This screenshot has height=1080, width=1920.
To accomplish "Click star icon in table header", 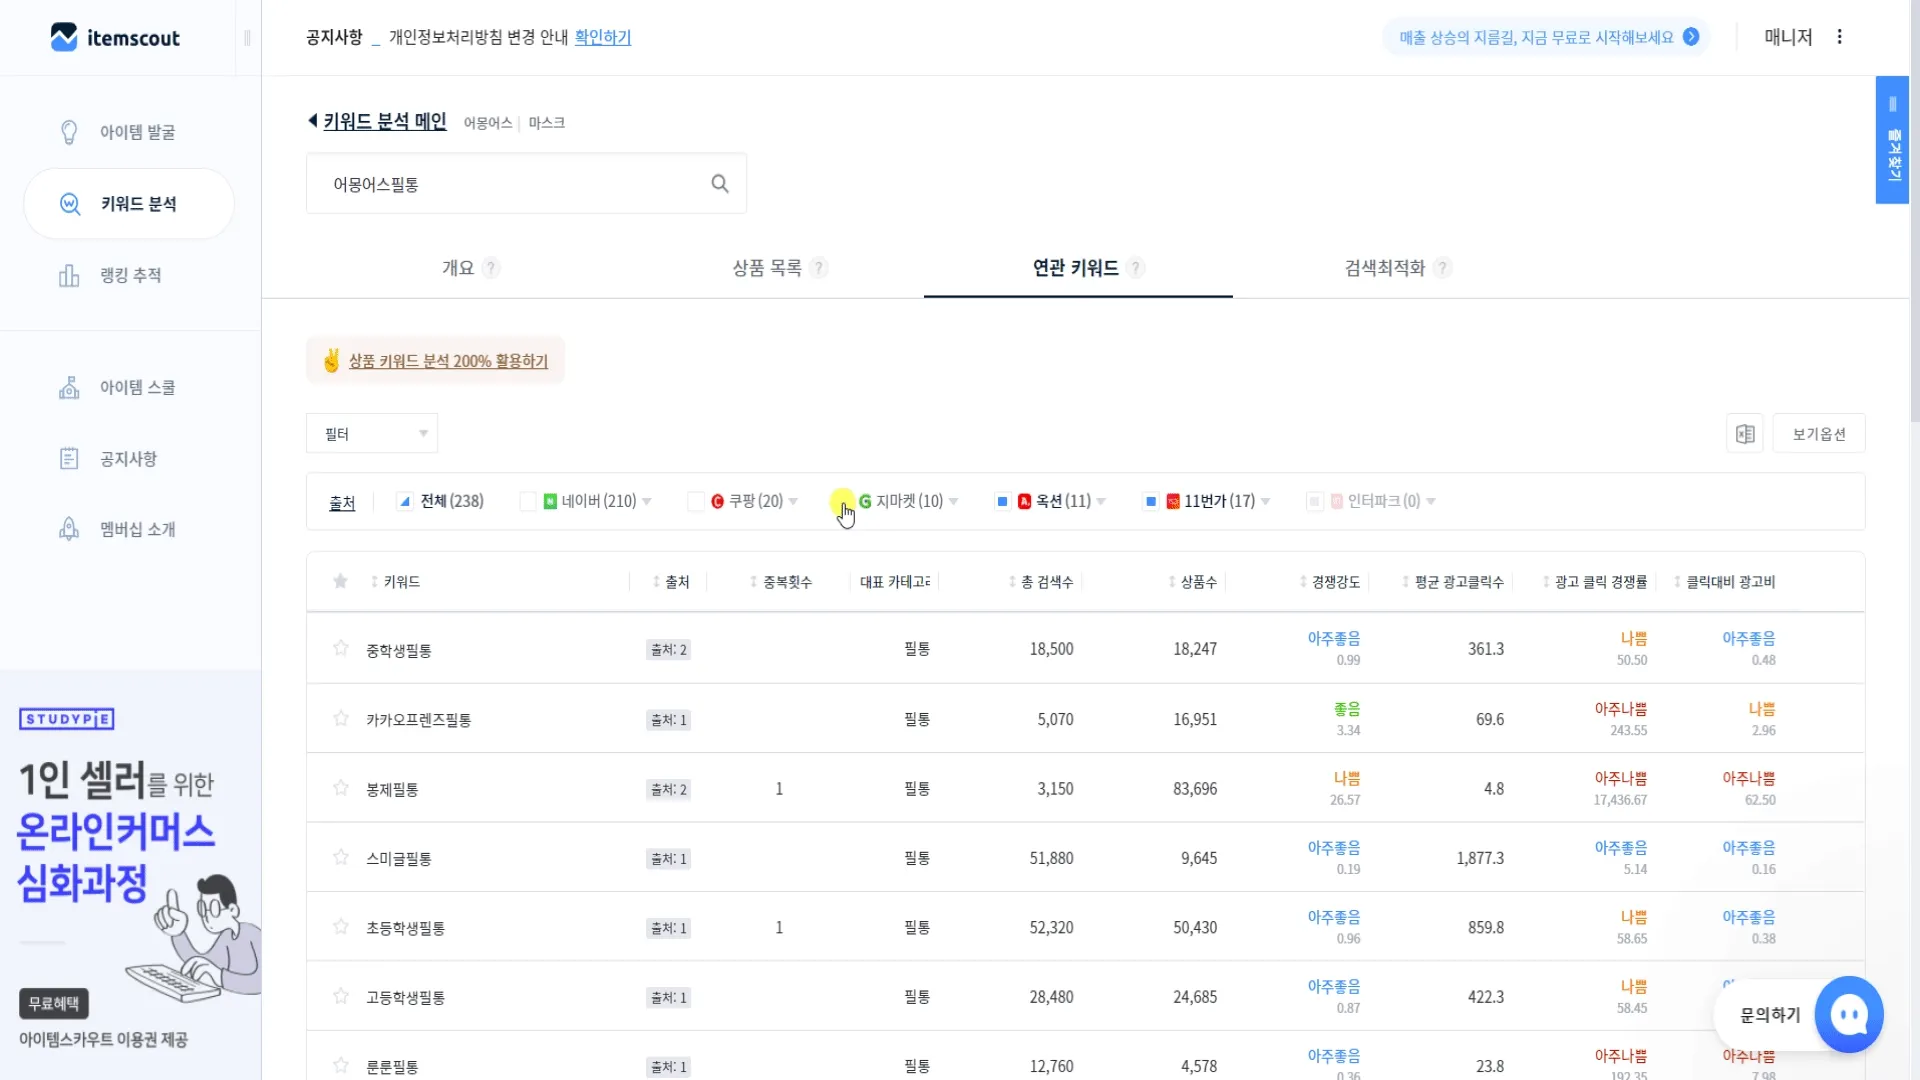I will (340, 581).
